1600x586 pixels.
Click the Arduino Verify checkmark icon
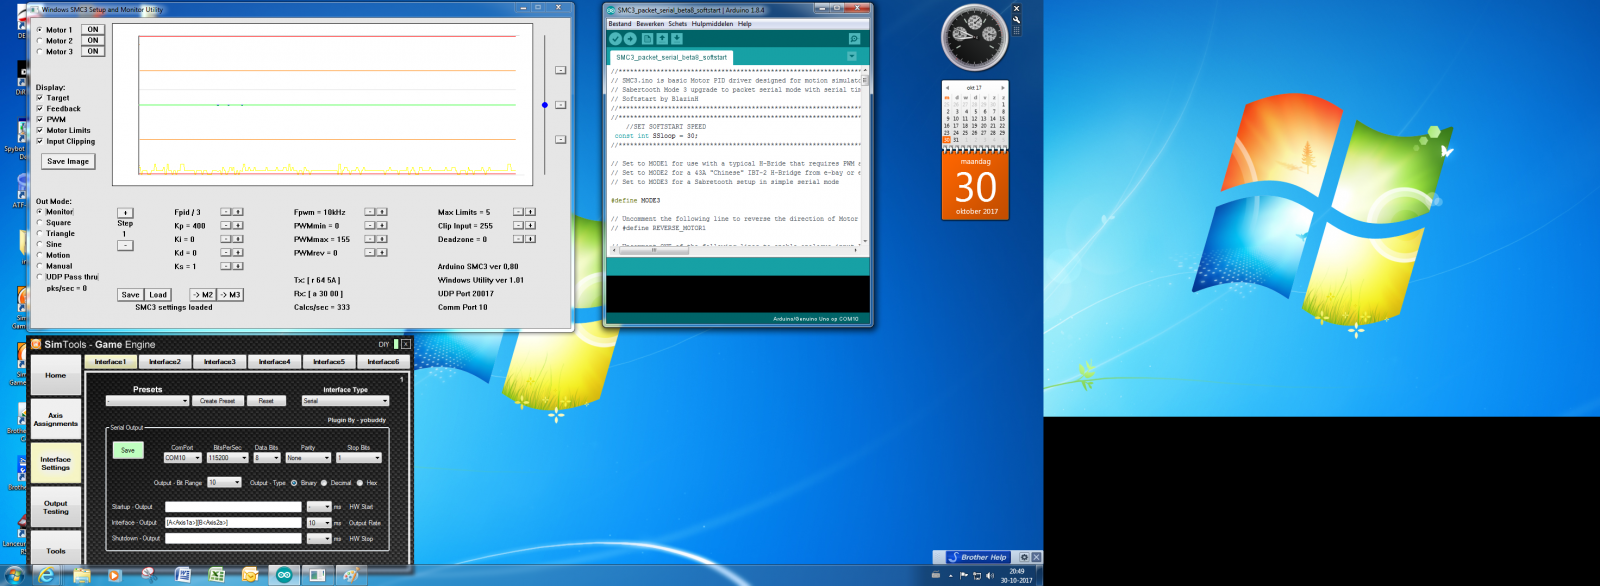tap(615, 39)
